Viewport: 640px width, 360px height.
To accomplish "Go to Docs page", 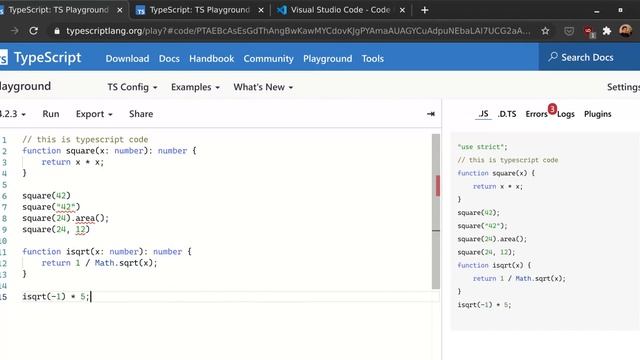I will (169, 59).
